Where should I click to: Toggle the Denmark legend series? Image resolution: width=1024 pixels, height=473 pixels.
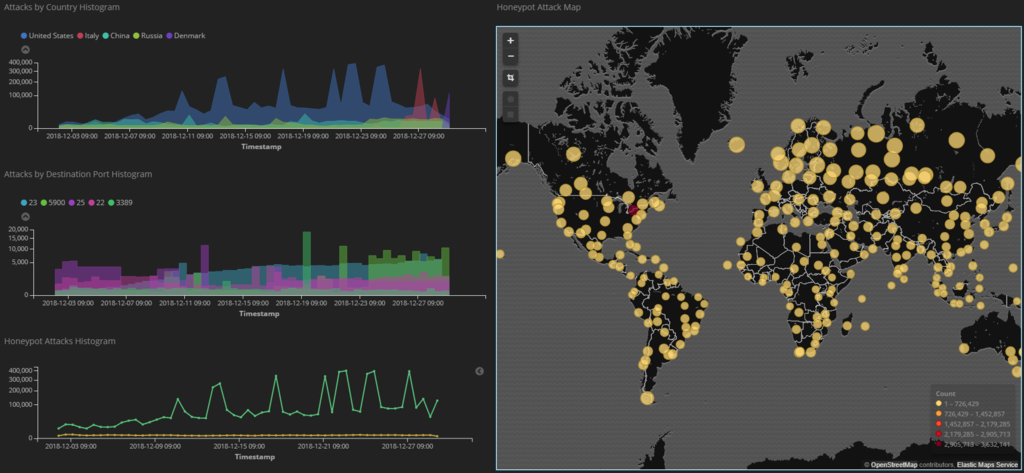click(185, 36)
